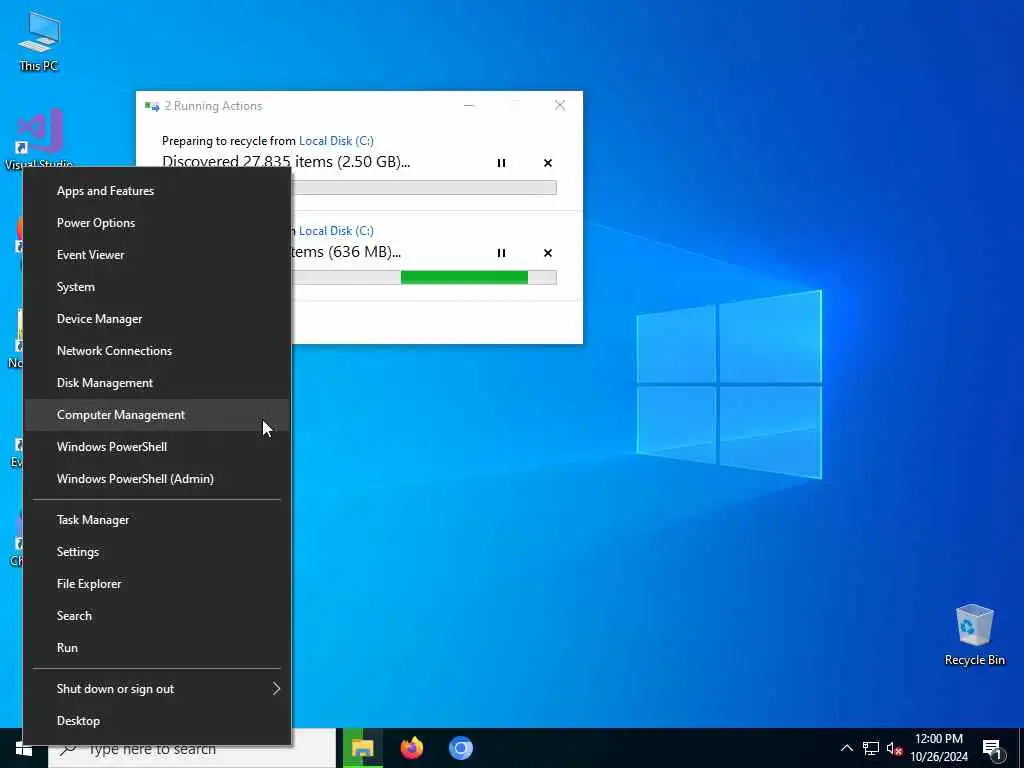
Task: Open the notification center icon
Action: (x=992, y=748)
